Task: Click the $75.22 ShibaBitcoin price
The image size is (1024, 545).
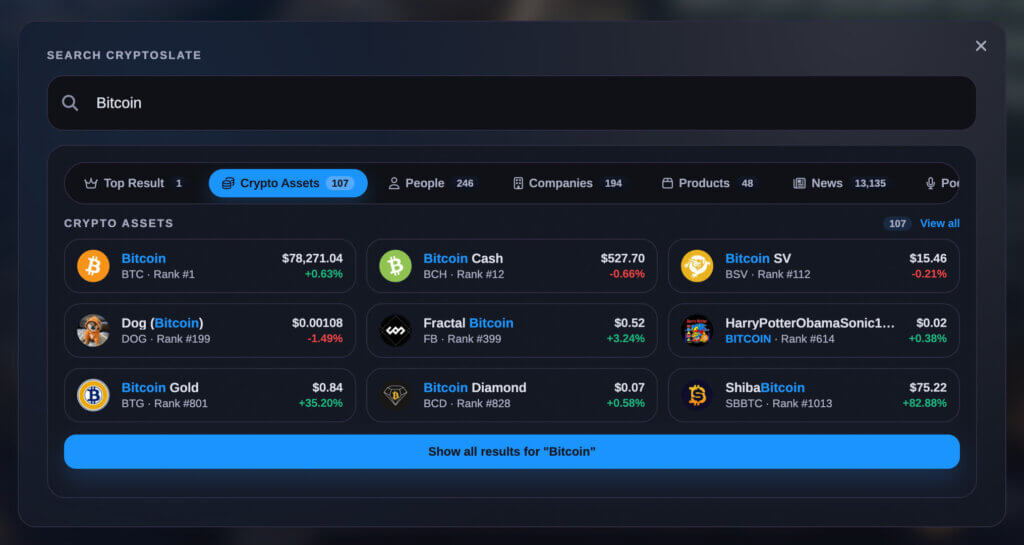Action: (928, 388)
